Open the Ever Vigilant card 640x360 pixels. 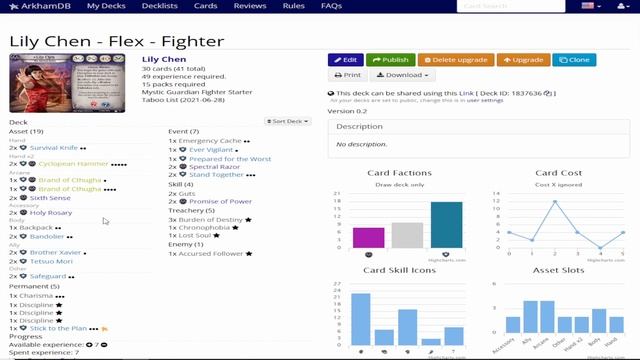click(x=211, y=150)
